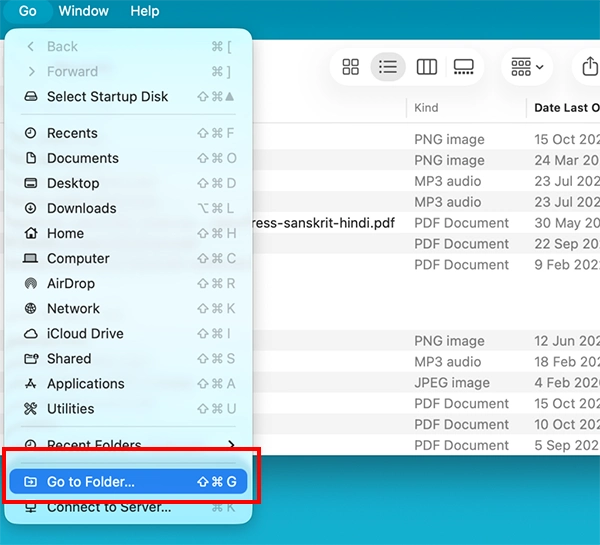Viewport: 600px width, 545px height.
Task: Go to Recents
Action: [x=128, y=133]
